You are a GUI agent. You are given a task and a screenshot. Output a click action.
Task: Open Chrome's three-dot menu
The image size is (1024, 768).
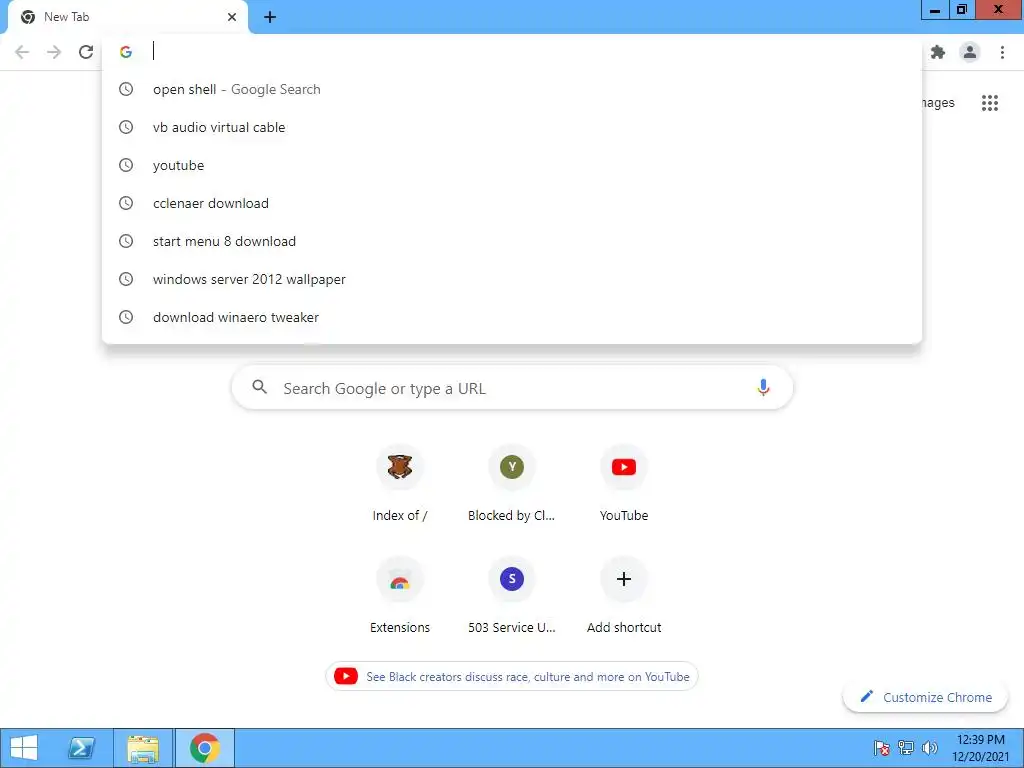(x=1002, y=52)
